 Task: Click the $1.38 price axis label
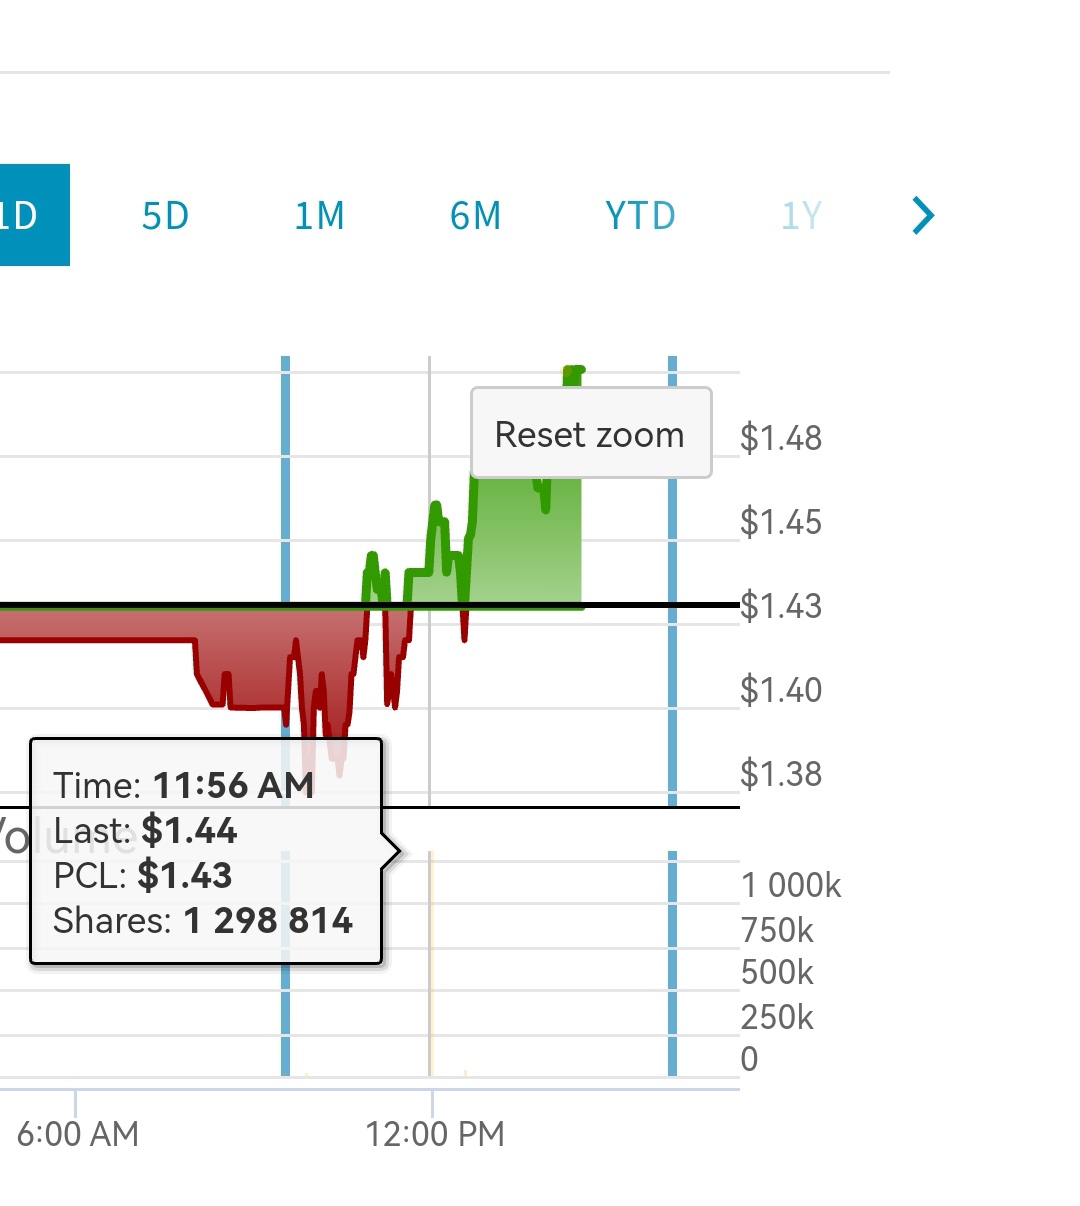(781, 774)
